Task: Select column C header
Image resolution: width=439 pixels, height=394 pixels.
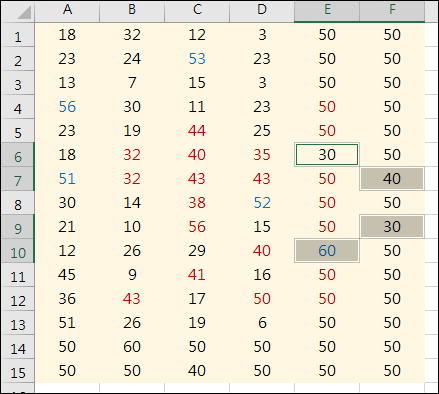Action: pyautogui.click(x=197, y=11)
